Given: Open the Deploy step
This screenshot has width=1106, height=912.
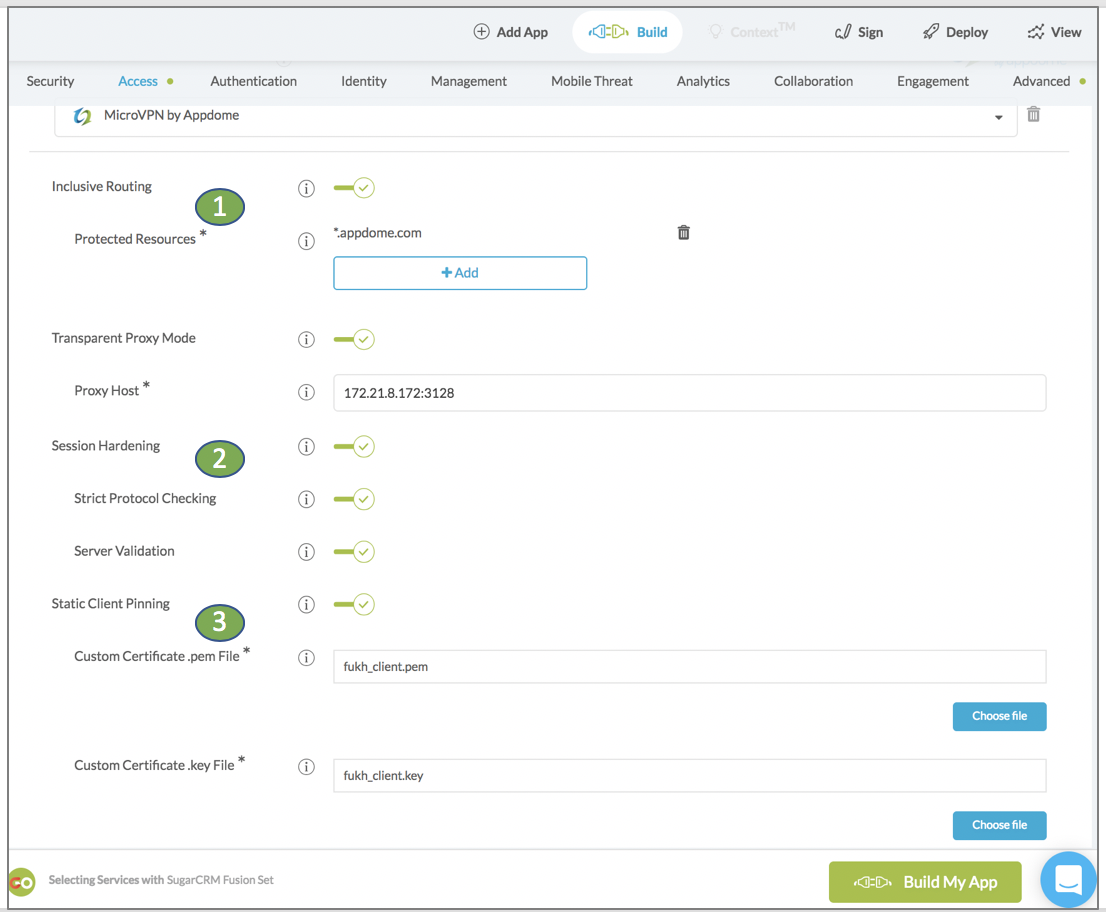Looking at the screenshot, I should point(955,32).
